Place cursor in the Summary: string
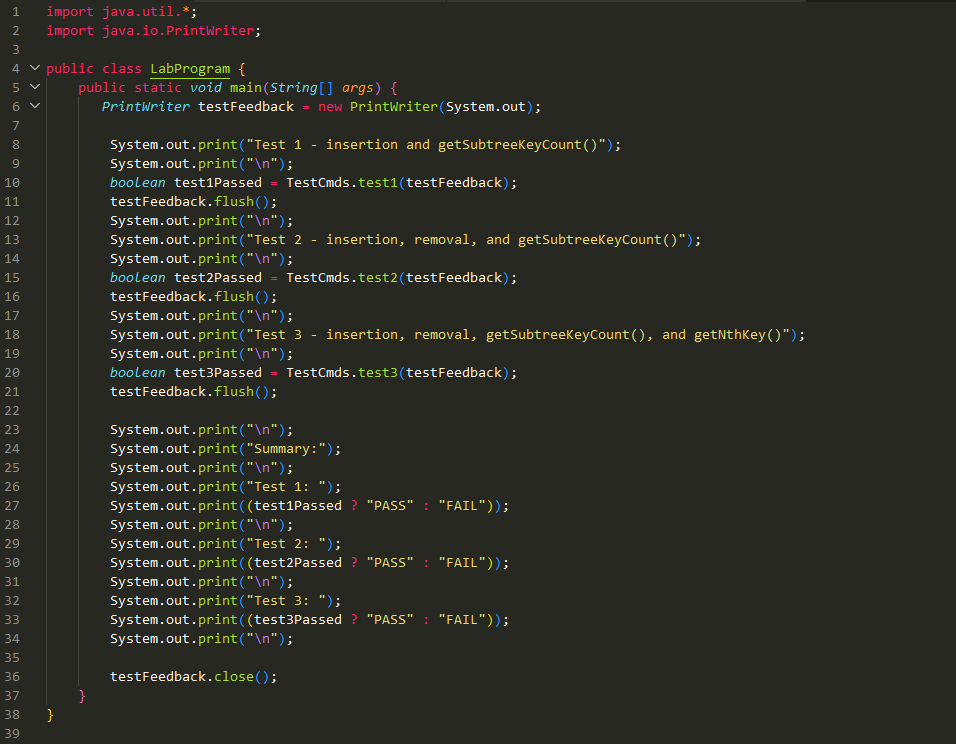956x744 pixels. pyautogui.click(x=299, y=448)
